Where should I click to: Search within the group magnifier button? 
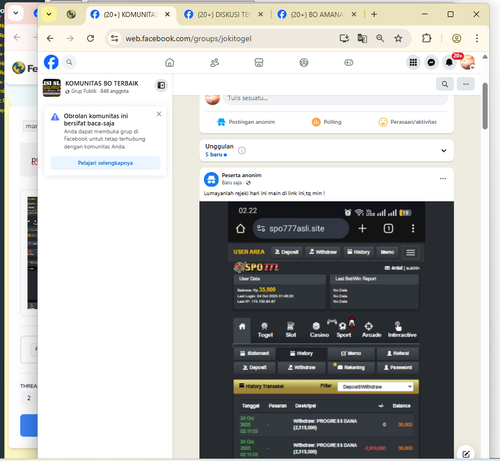click(x=445, y=84)
